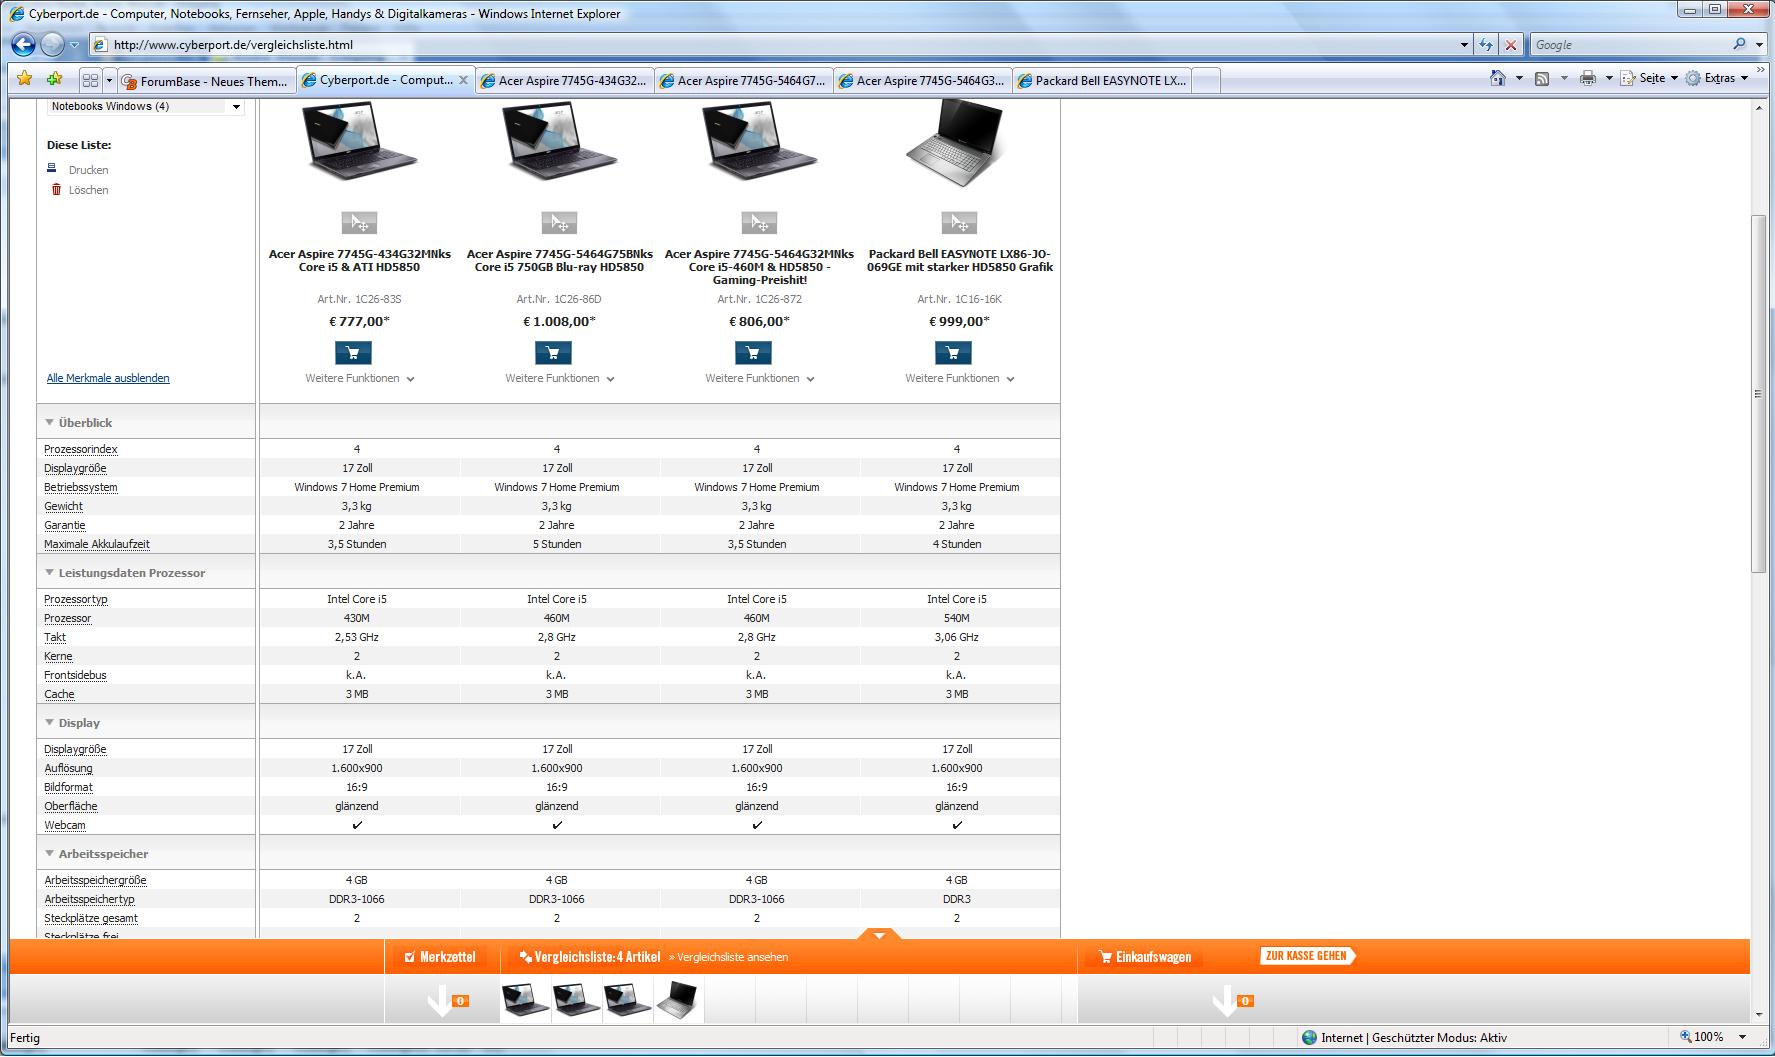This screenshot has width=1775, height=1057.
Task: Click Merkzettel download arrow in bottom bar
Action: pyautogui.click(x=440, y=1000)
